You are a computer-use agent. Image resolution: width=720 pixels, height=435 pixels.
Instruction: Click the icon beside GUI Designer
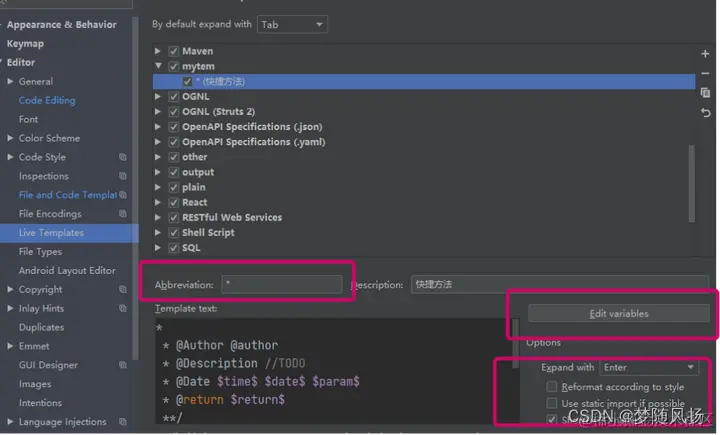tap(123, 365)
